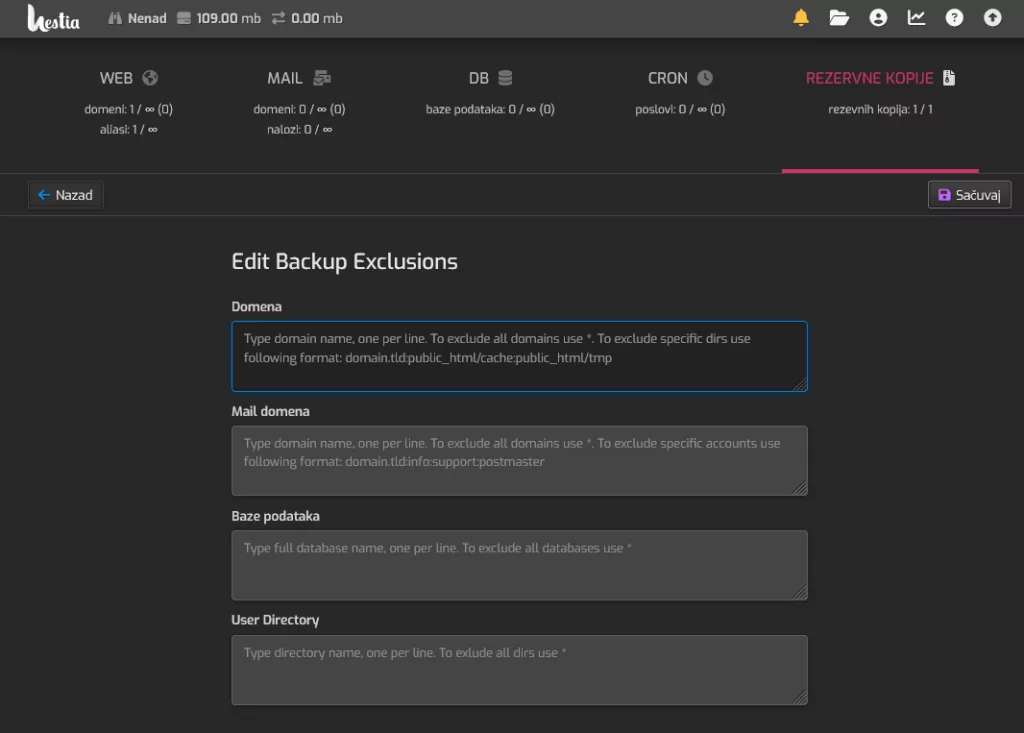
Task: Click the Hestia logo
Action: click(x=54, y=18)
